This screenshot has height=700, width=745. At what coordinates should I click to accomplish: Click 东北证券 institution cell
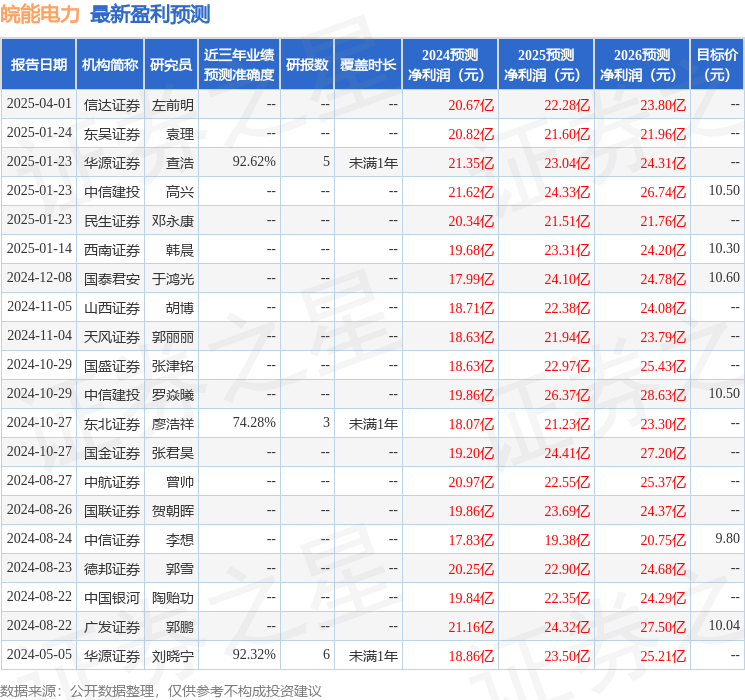[x=112, y=424]
